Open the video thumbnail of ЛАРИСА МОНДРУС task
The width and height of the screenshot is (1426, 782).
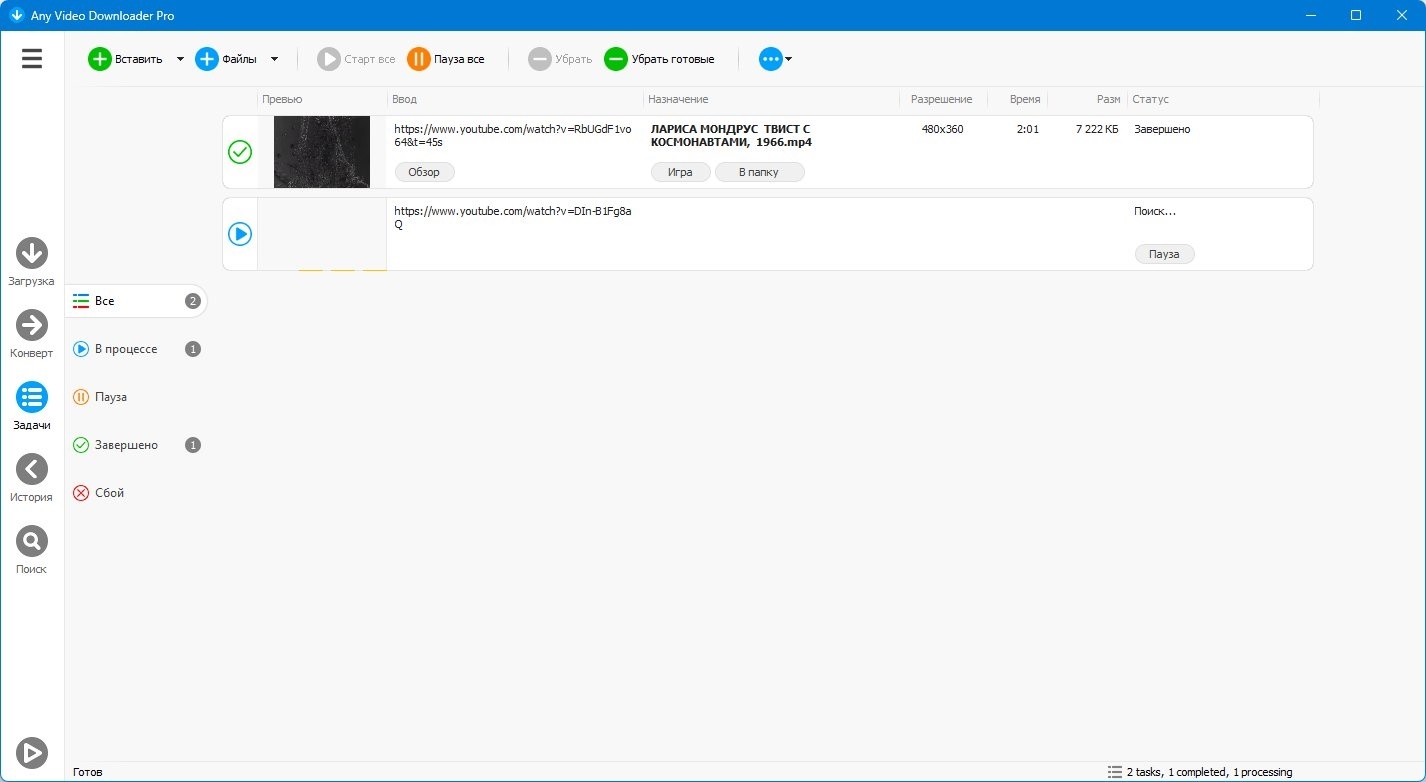(322, 152)
